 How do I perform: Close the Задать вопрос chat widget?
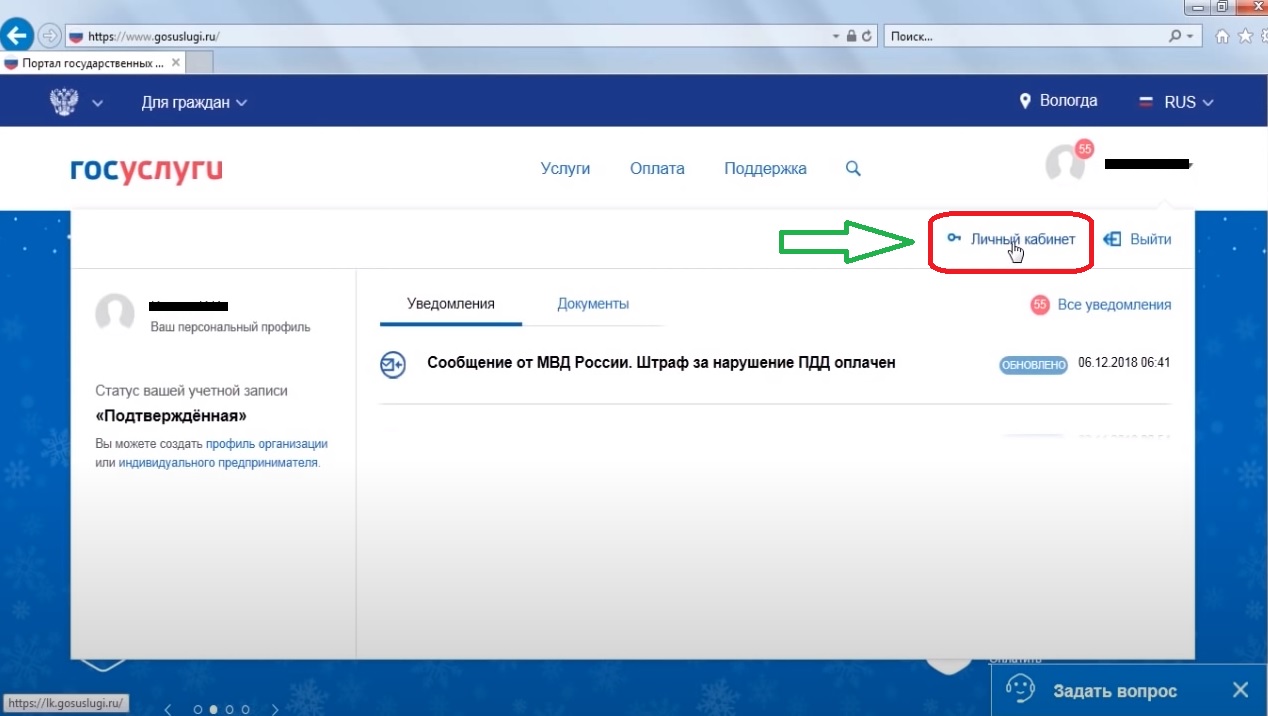click(1240, 690)
